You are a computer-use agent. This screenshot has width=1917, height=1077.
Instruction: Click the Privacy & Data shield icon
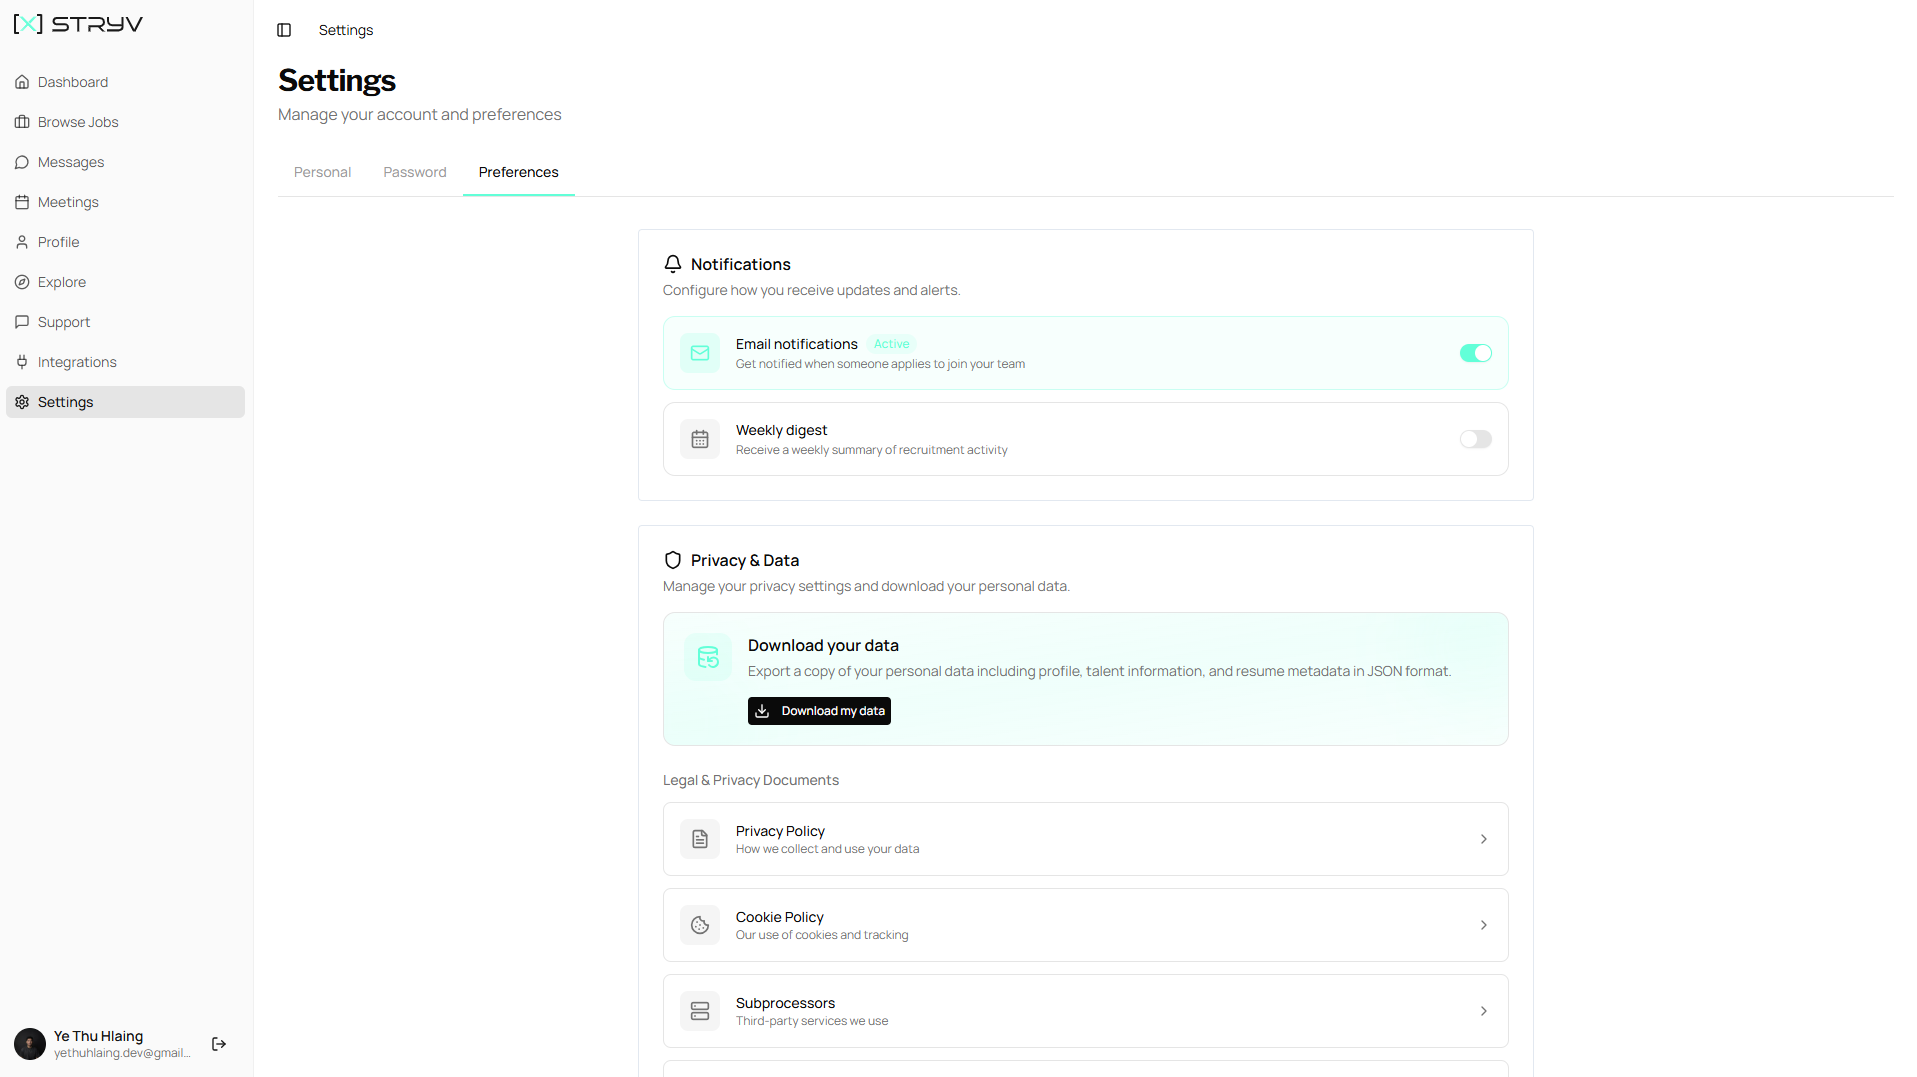click(673, 560)
